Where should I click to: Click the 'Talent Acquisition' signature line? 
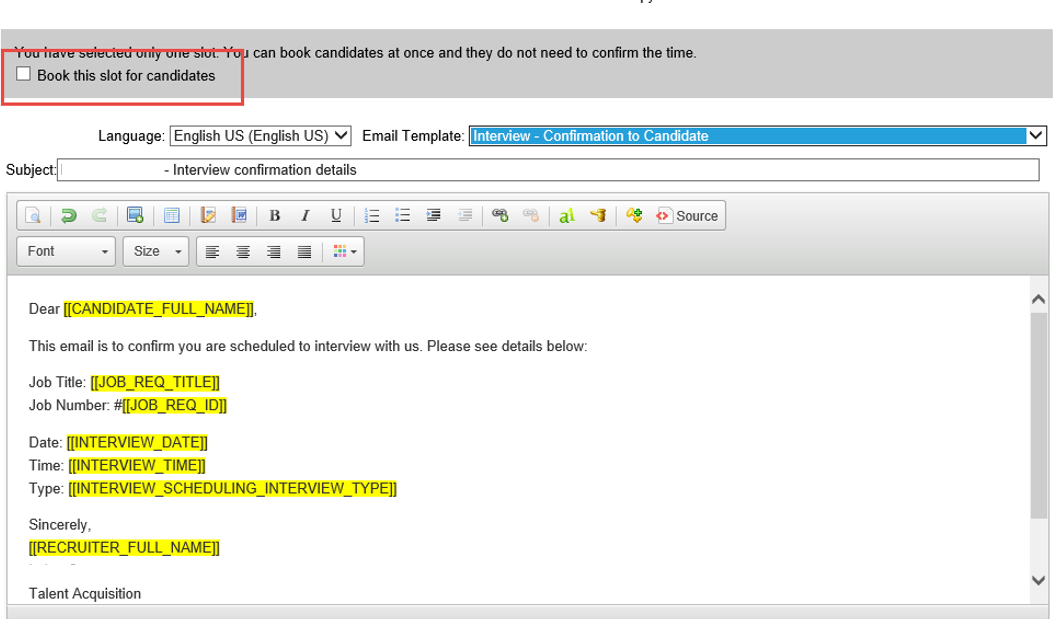(85, 593)
